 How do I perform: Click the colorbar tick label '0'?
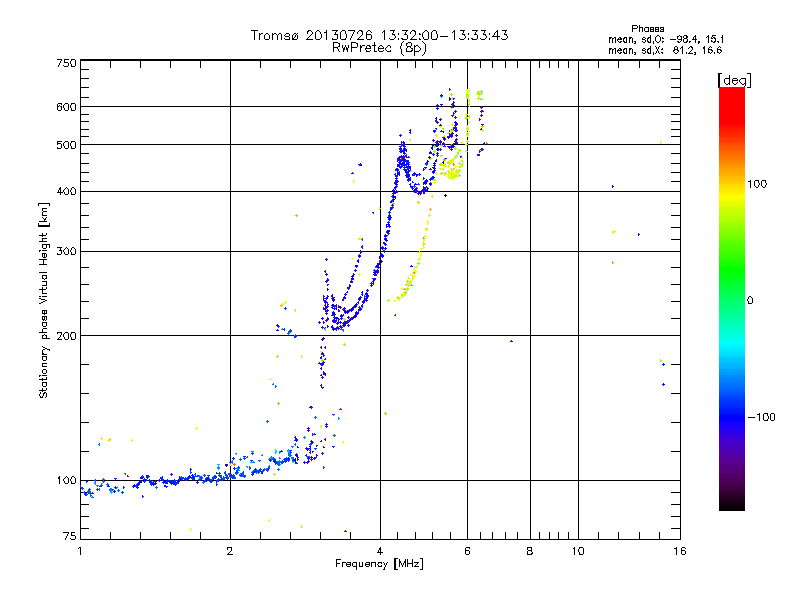(x=750, y=301)
